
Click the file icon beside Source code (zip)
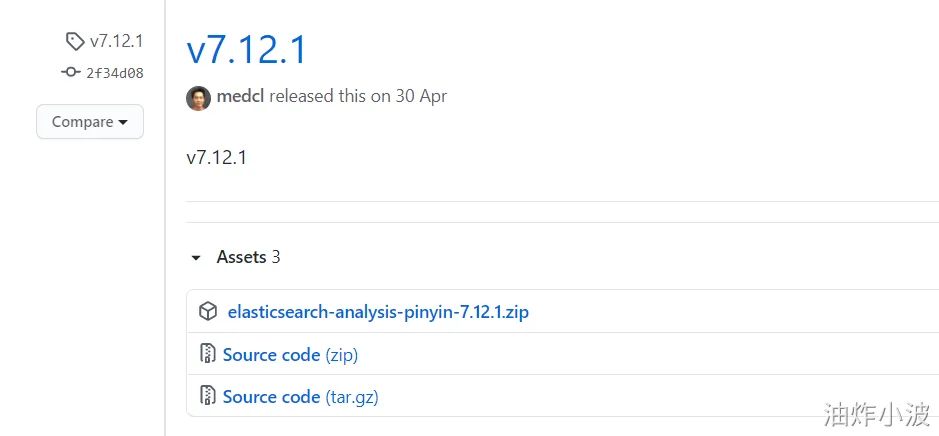207,354
